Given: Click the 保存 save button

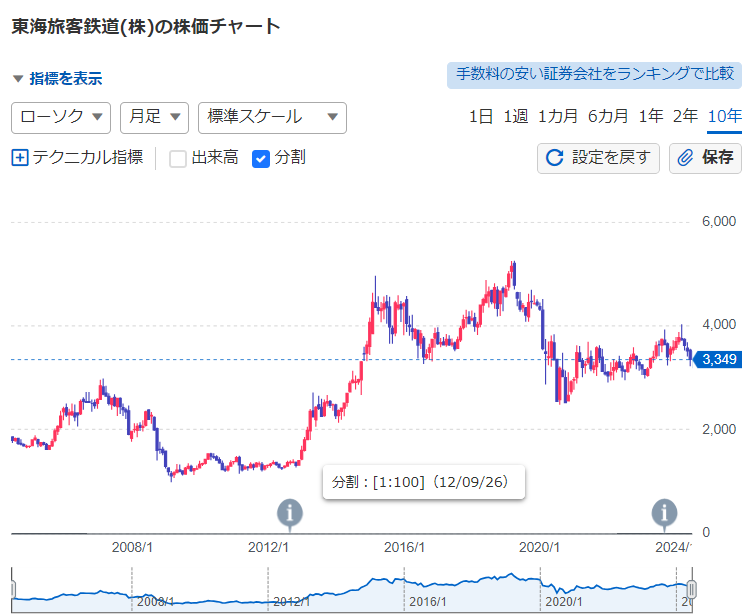Looking at the screenshot, I should point(705,158).
